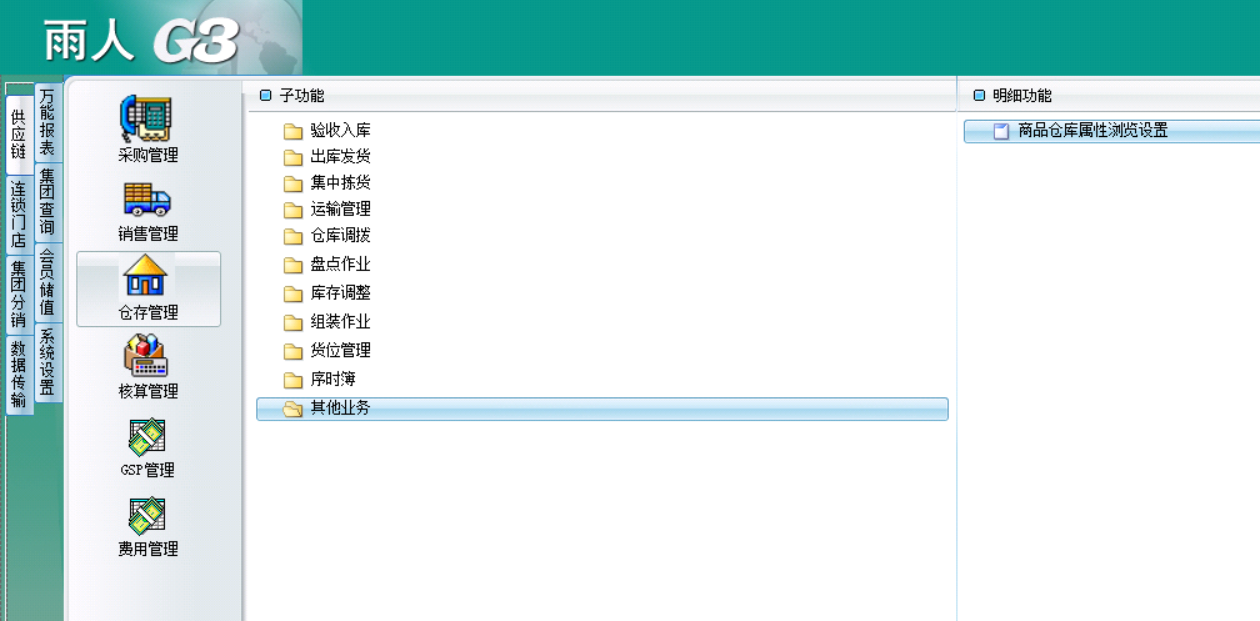Open the 采购管理 module icon
The height and width of the screenshot is (621, 1260).
point(148,118)
